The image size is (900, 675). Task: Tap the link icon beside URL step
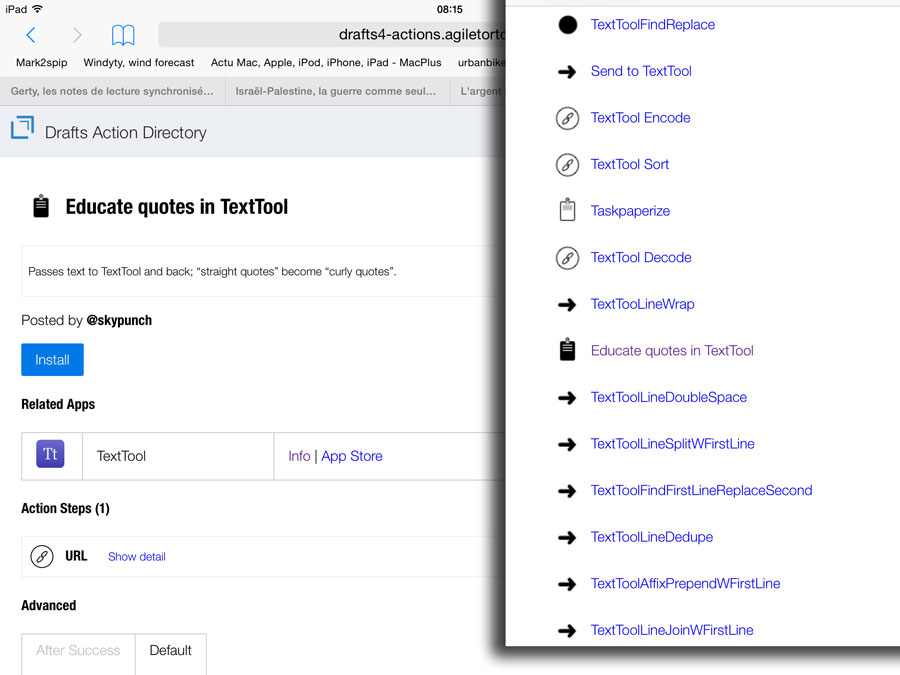click(x=42, y=556)
